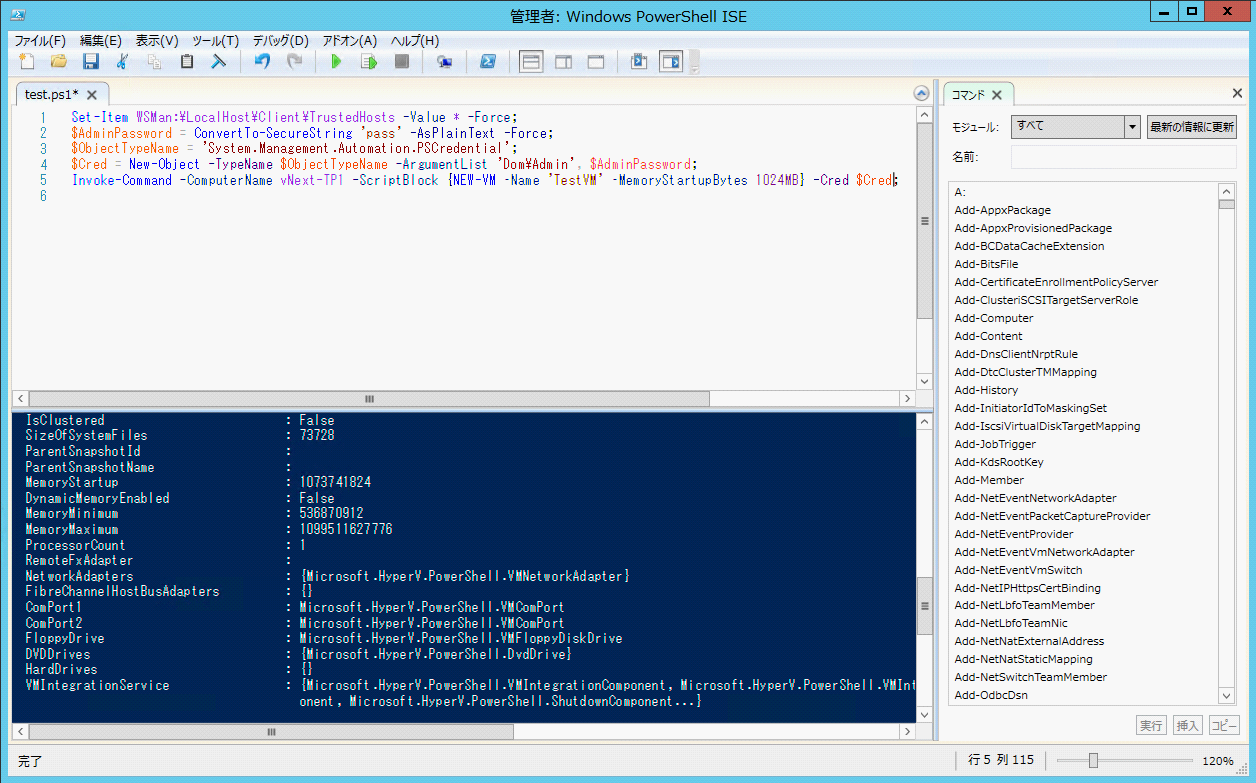1256x783 pixels.
Task: Click script pane horizontal scrollbar thumb
Action: (x=369, y=398)
